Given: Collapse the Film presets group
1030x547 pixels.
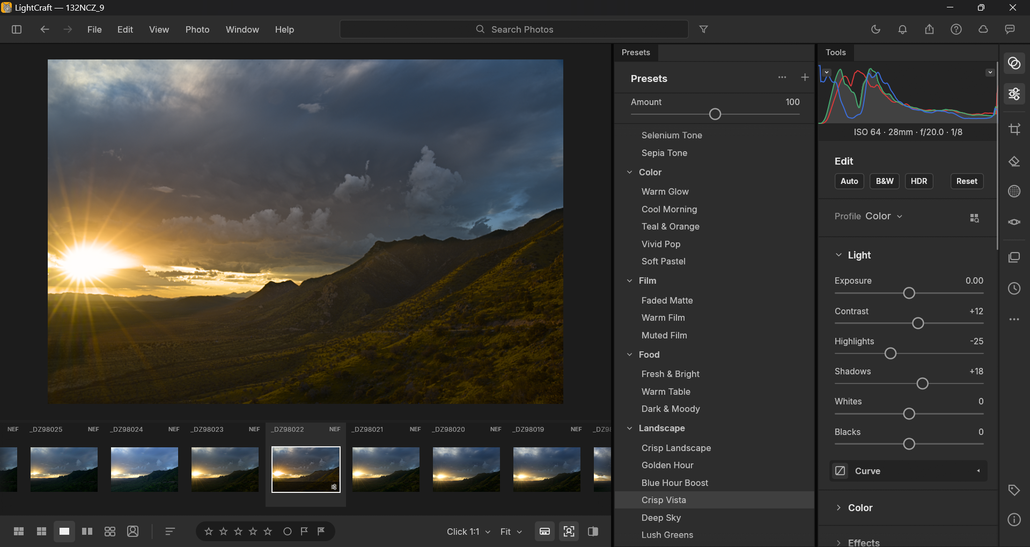Looking at the screenshot, I should [629, 281].
